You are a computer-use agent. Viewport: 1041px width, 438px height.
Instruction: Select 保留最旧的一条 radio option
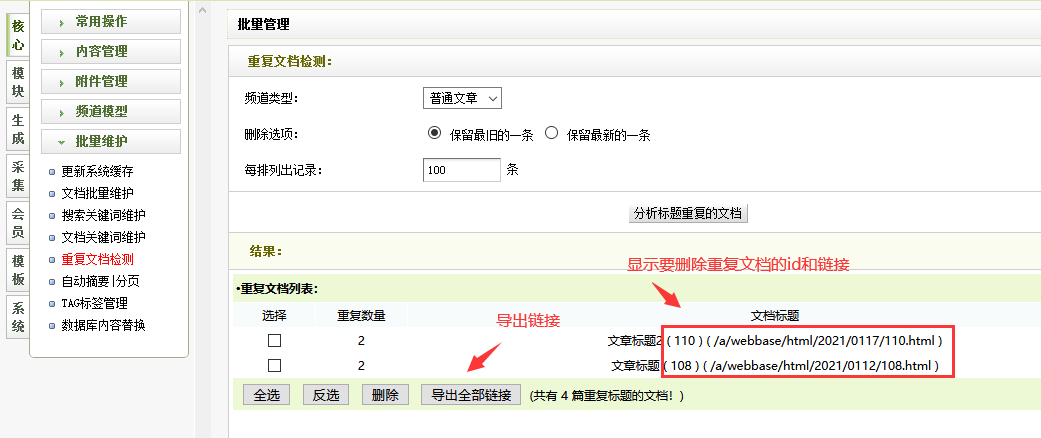pos(434,133)
